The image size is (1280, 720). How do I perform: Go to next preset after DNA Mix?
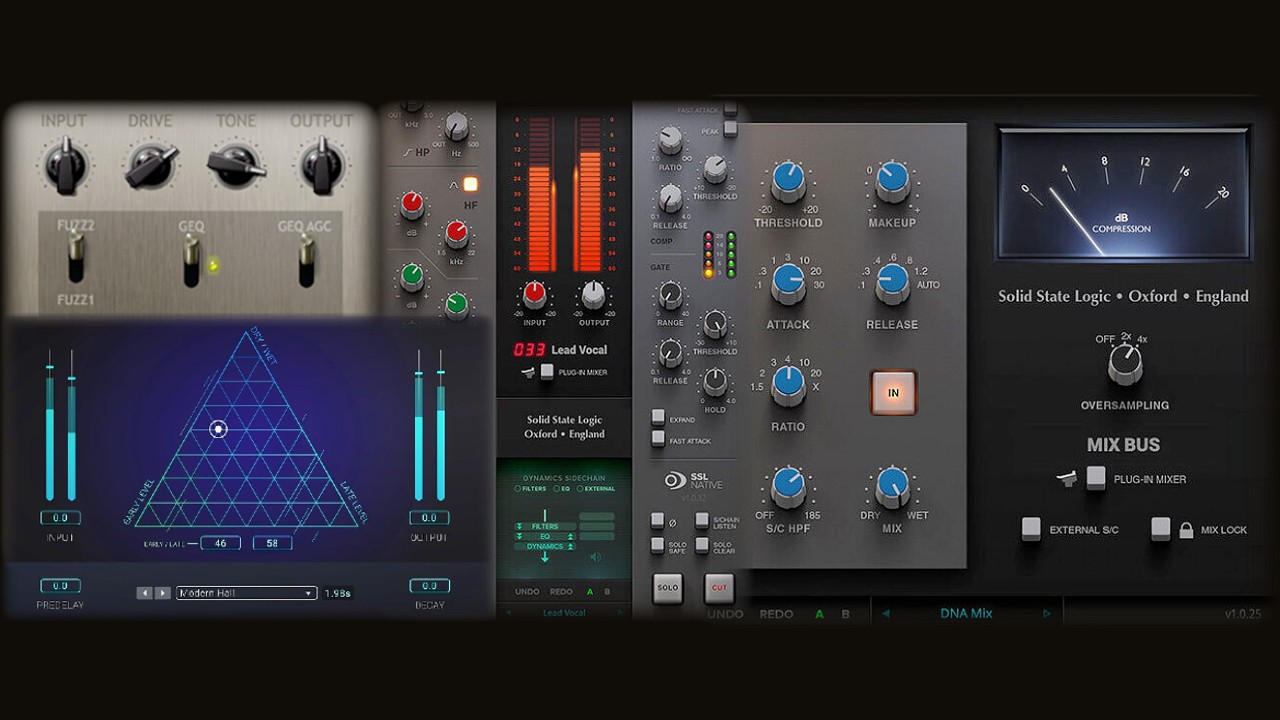tap(1047, 613)
